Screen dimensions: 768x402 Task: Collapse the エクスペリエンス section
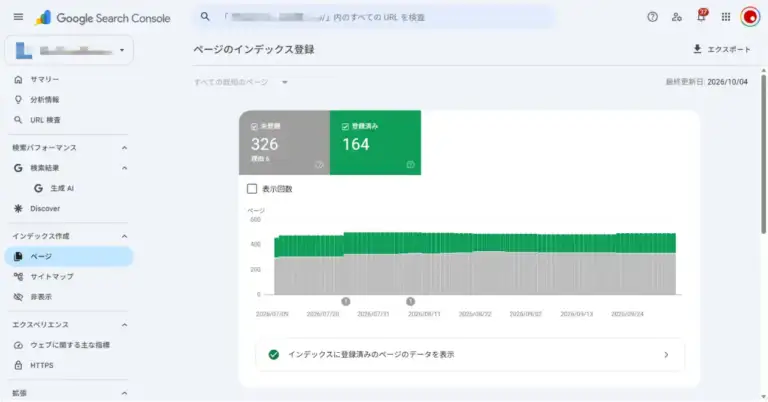(x=124, y=325)
